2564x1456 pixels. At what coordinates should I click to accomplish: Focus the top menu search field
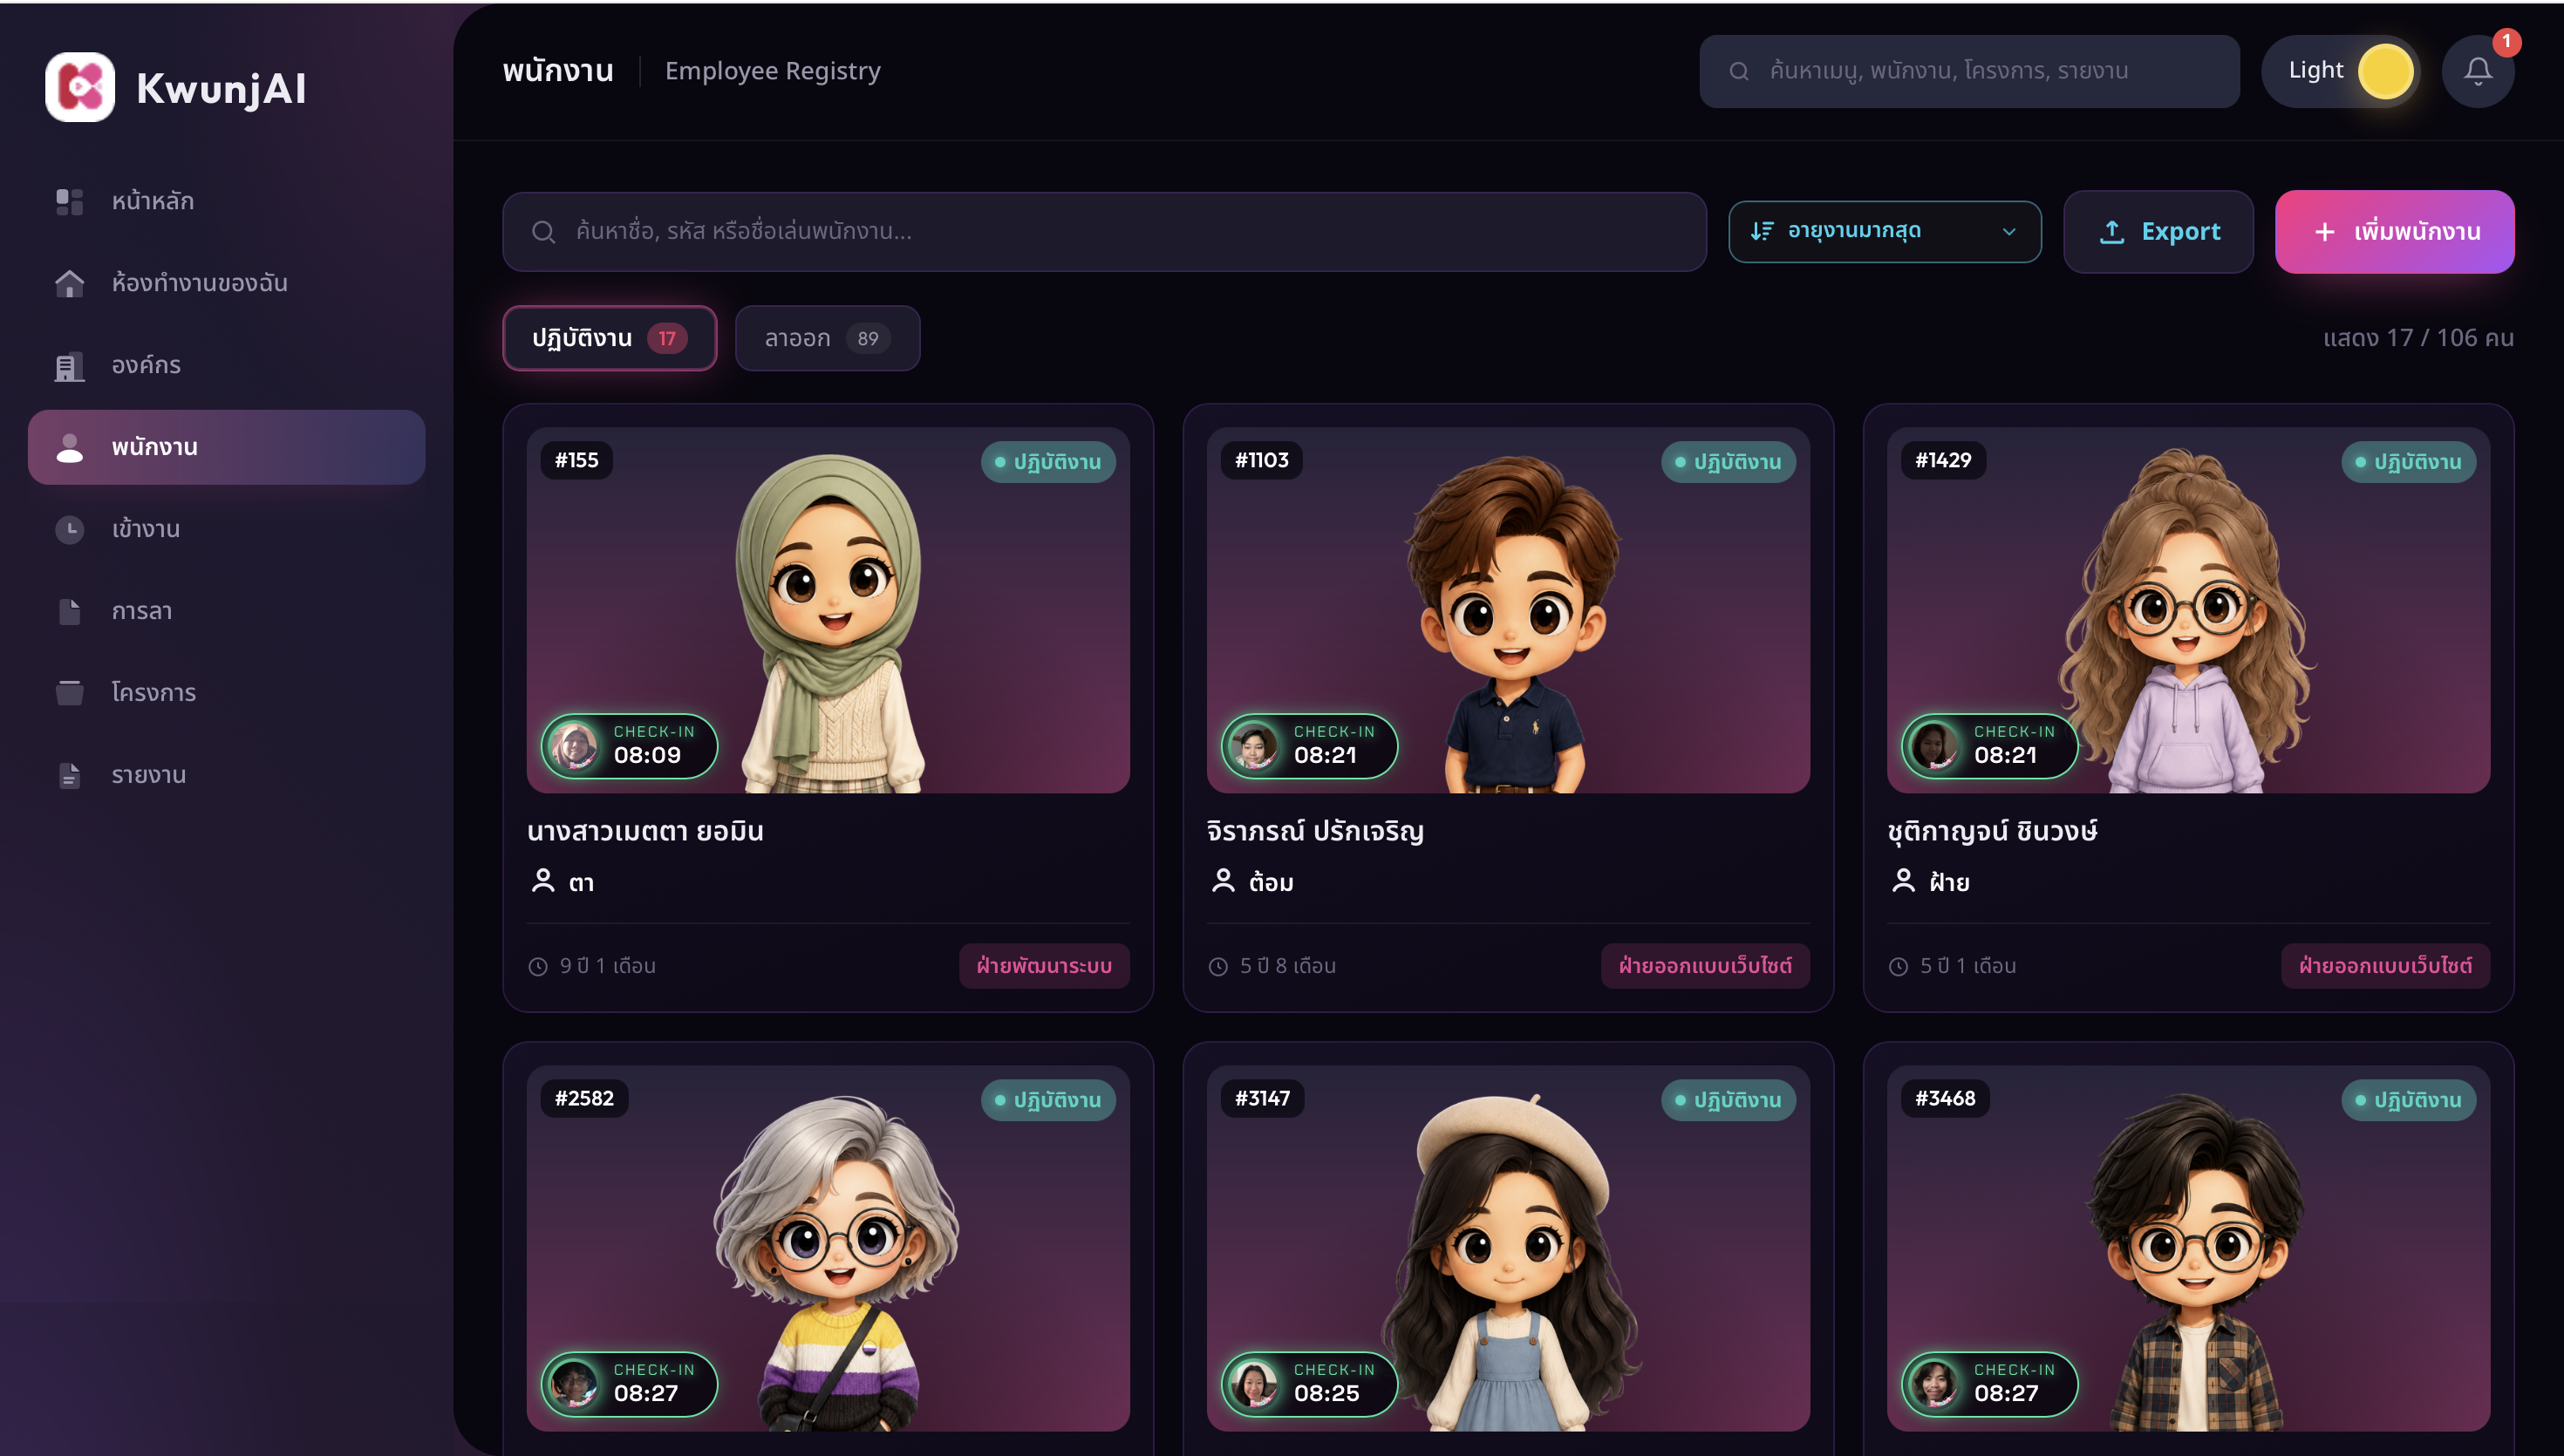pos(1969,71)
